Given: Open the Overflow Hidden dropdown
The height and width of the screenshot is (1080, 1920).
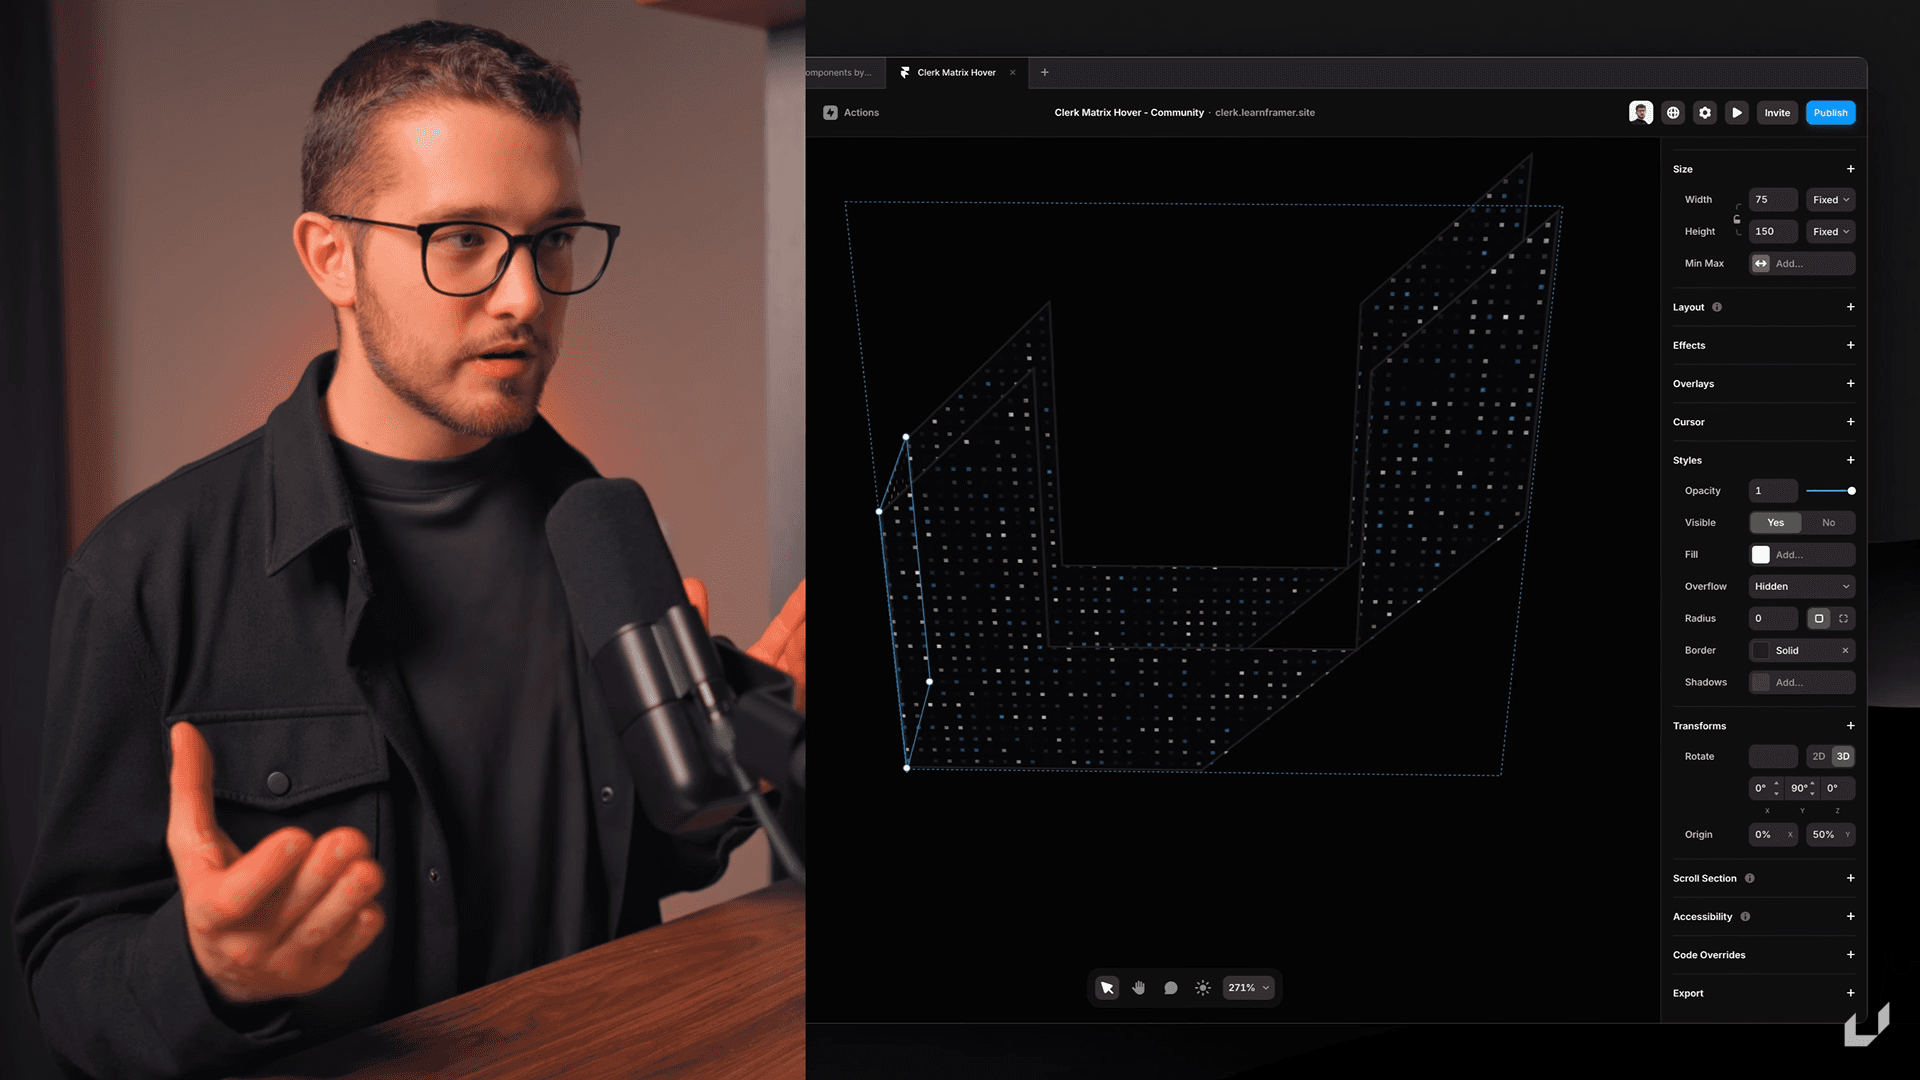Looking at the screenshot, I should click(1801, 587).
